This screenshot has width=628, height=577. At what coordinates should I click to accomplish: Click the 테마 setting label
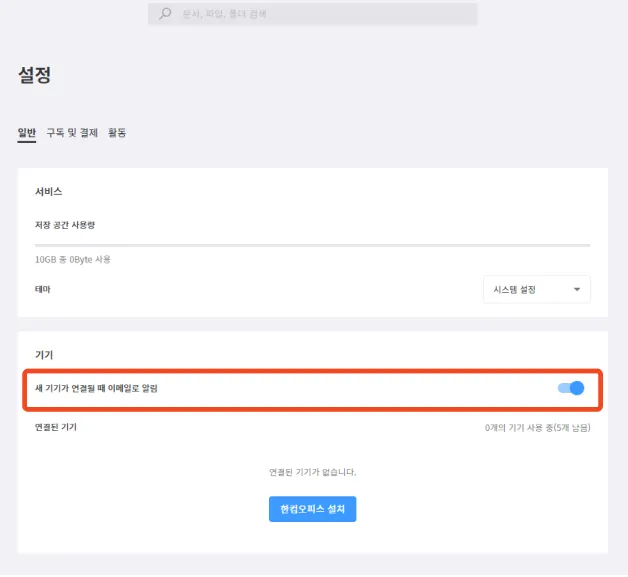(x=43, y=289)
